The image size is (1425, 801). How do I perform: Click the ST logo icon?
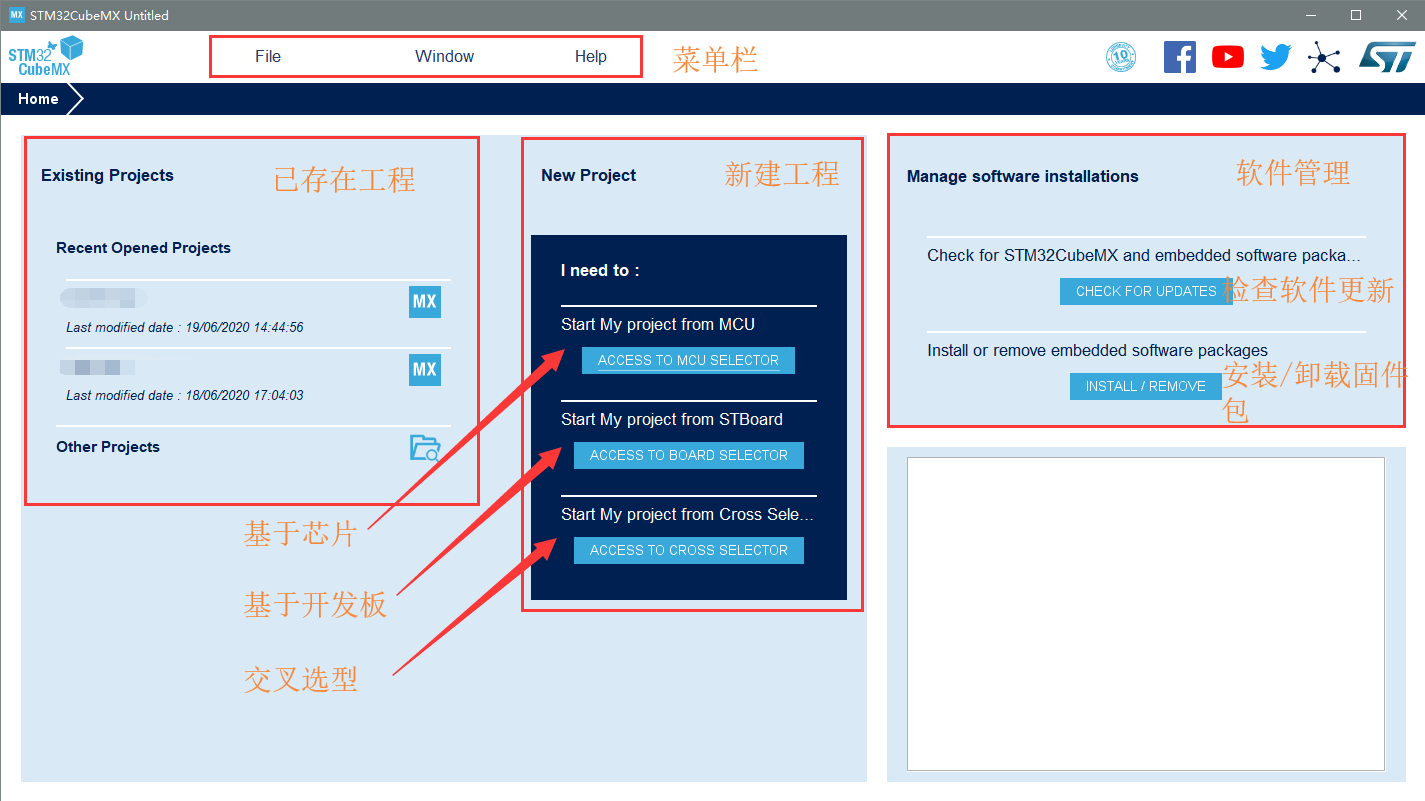1386,57
